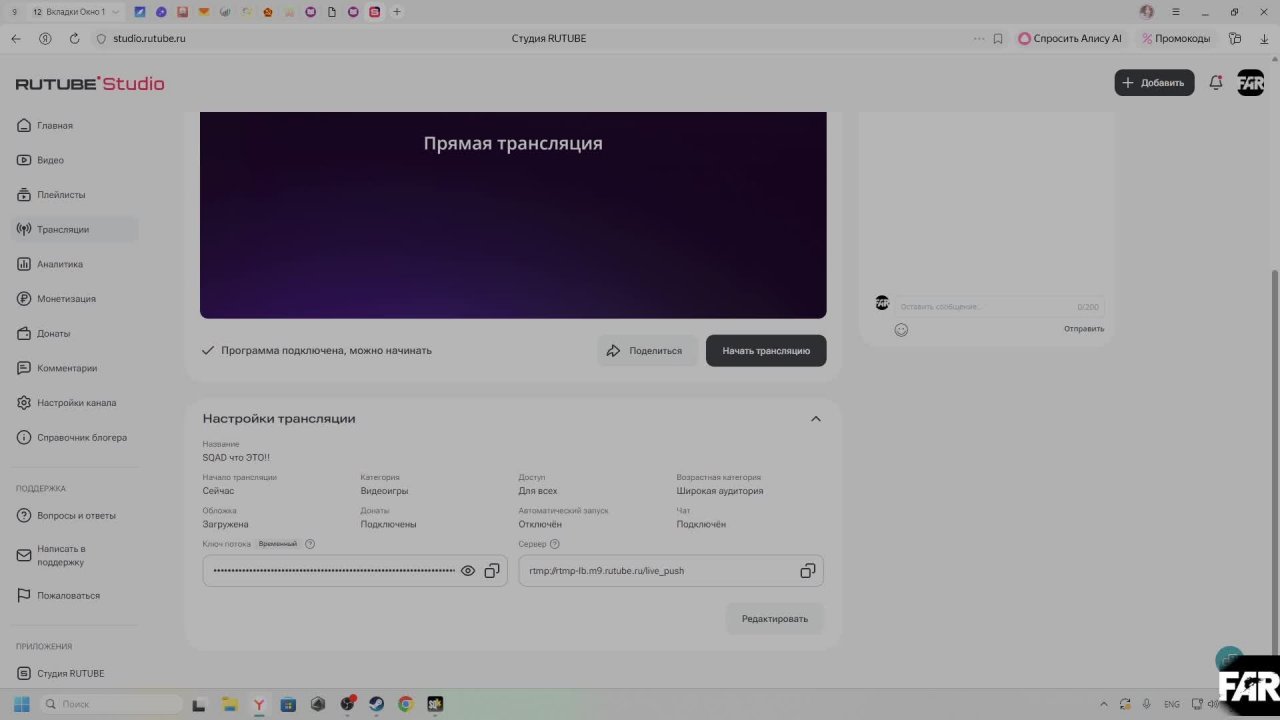Open Steam from the taskbar

pyautogui.click(x=377, y=704)
